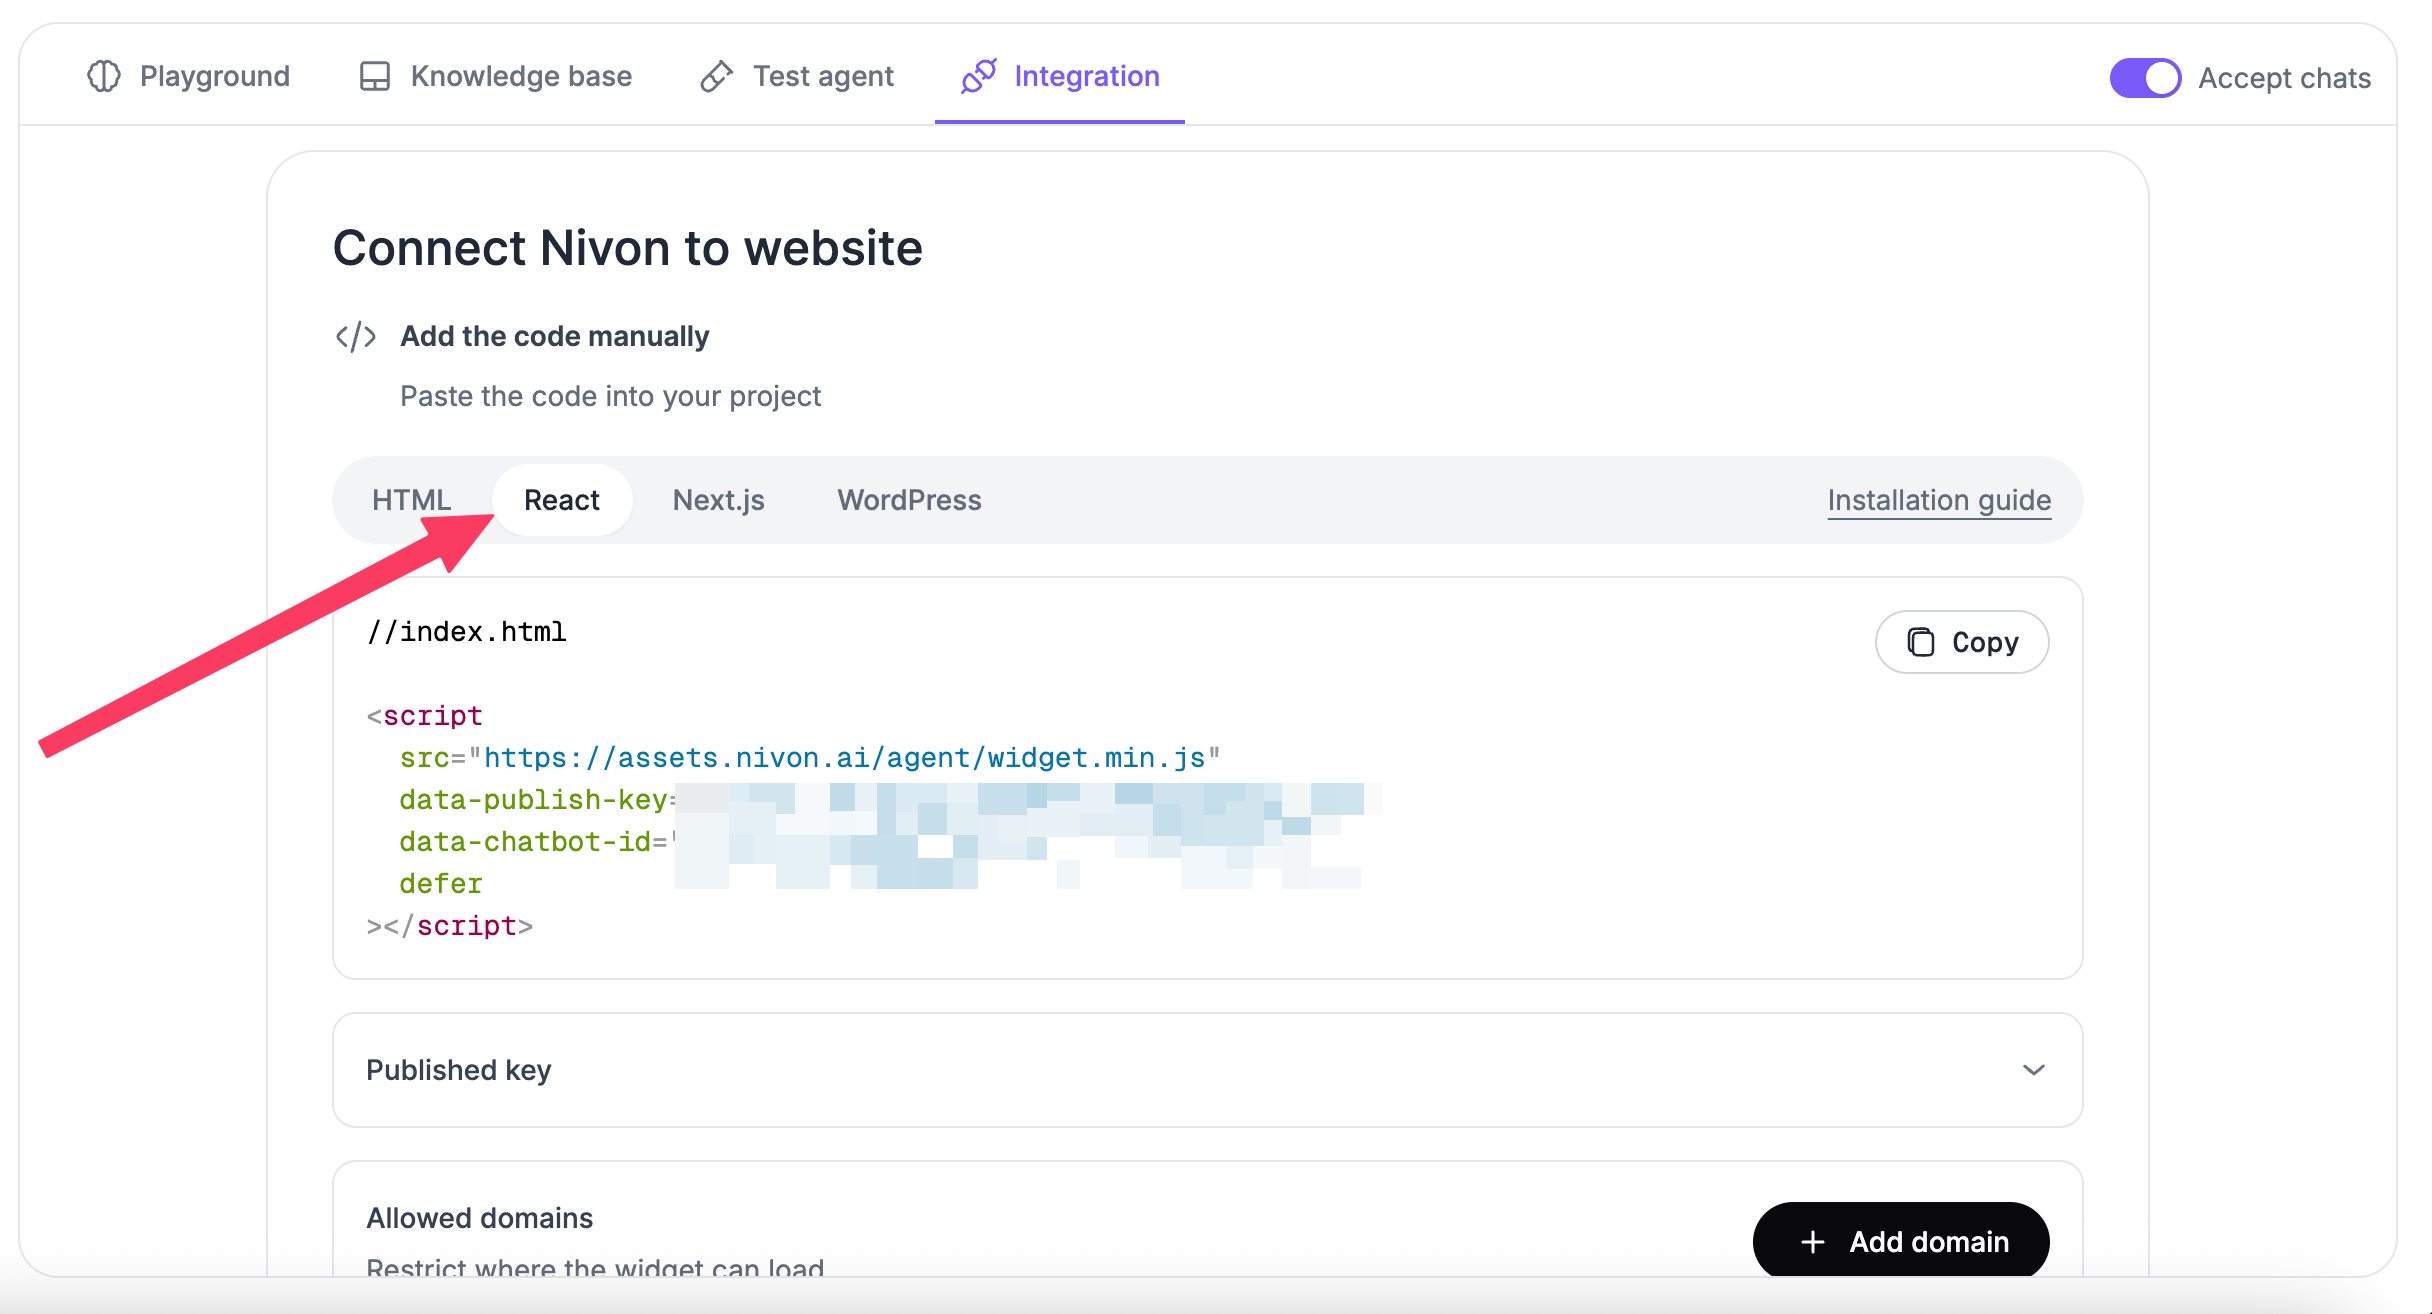Open the Knowledge base tab
Viewport: 2432px width, 1314px height.
pyautogui.click(x=496, y=76)
